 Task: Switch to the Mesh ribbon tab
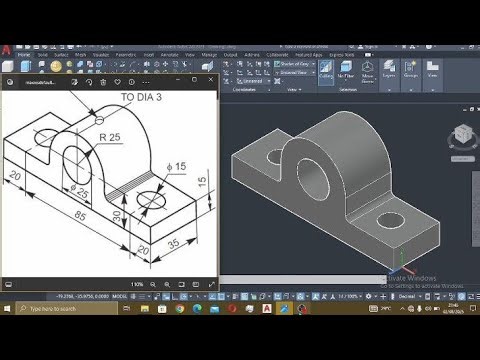coord(80,55)
